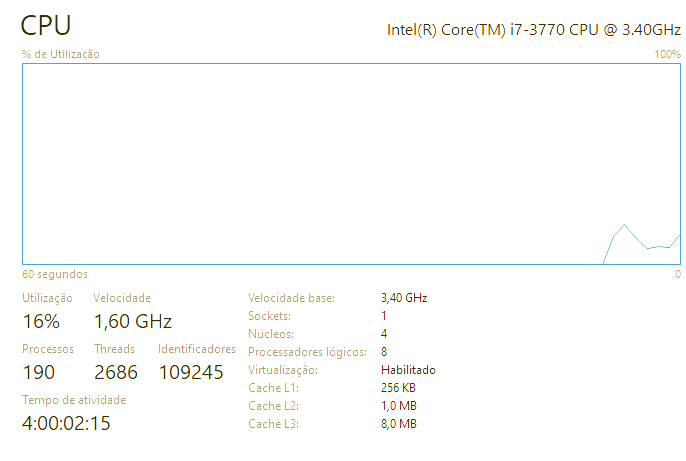Select the Velocidade base 3,40 GHz value
Screen dimensions: 686x461
click(x=404, y=298)
